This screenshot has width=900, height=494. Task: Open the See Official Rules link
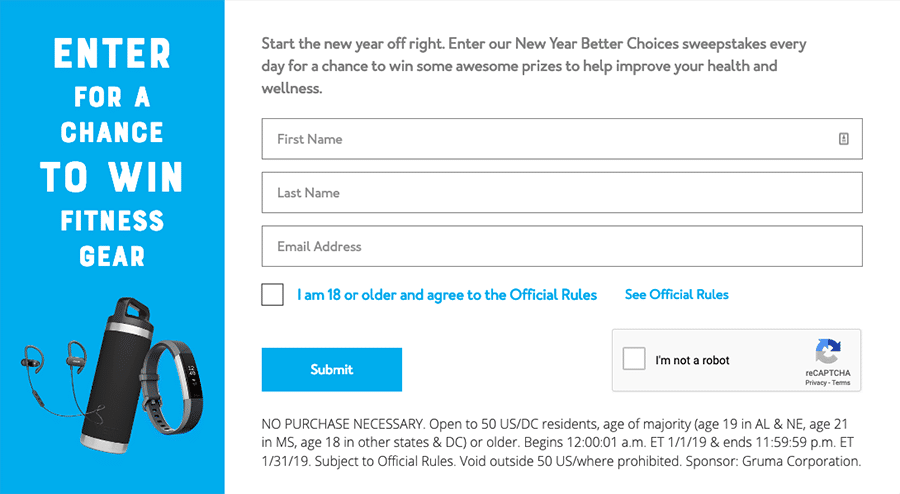pos(676,295)
